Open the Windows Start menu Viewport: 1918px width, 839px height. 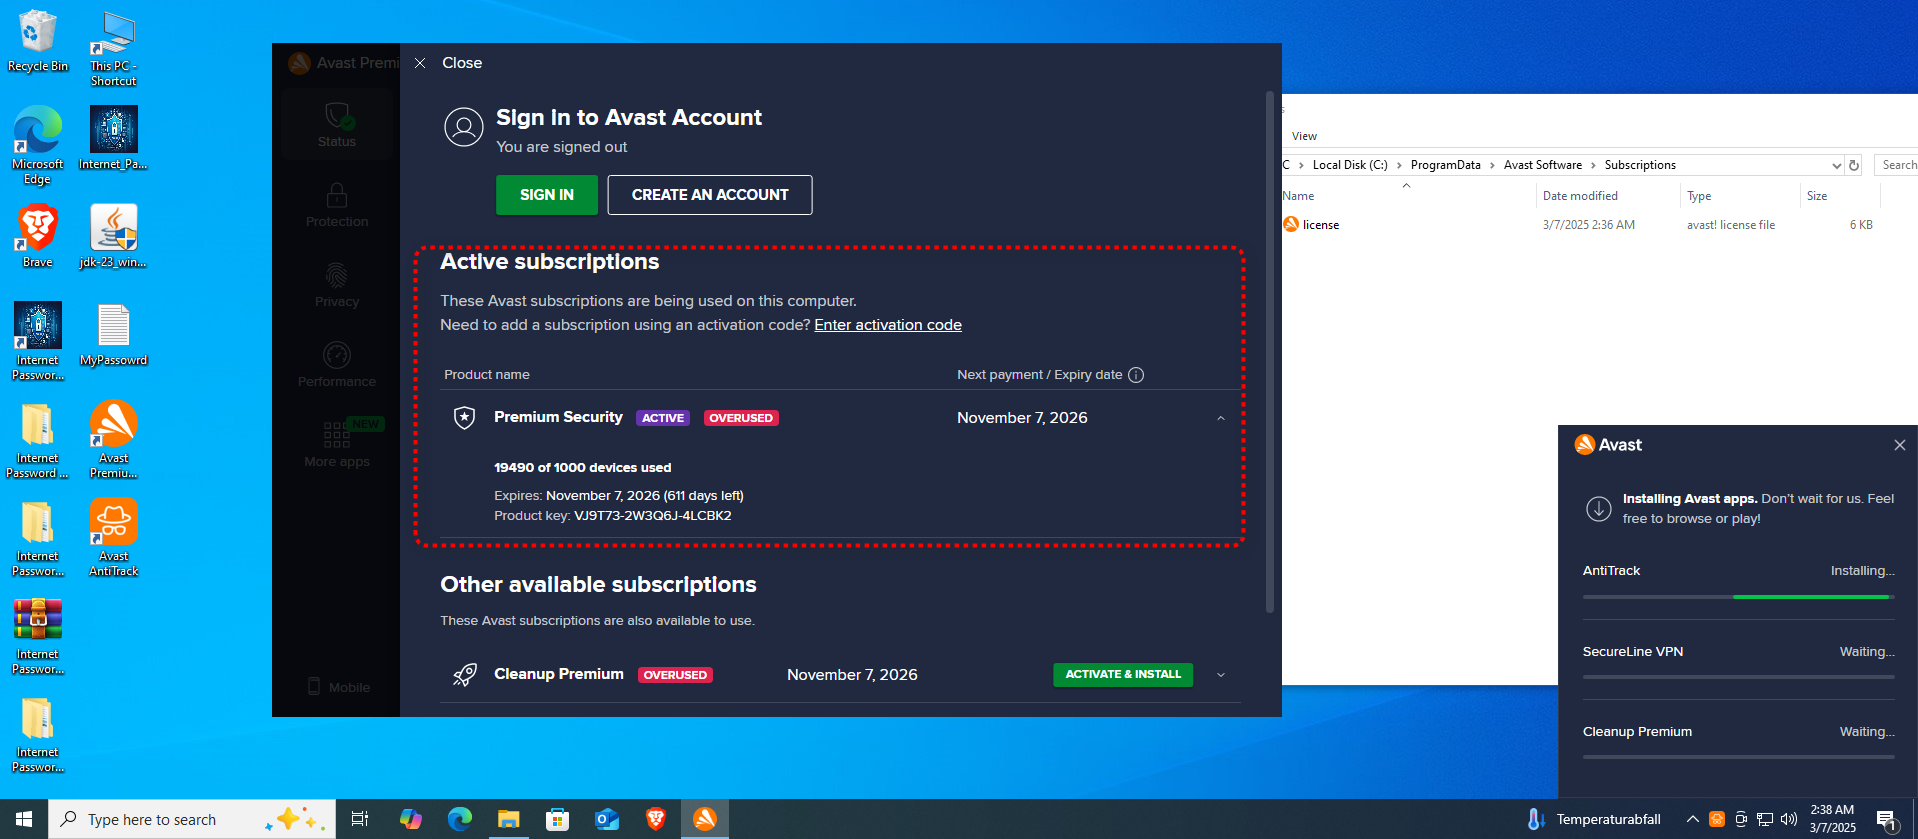pos(24,819)
